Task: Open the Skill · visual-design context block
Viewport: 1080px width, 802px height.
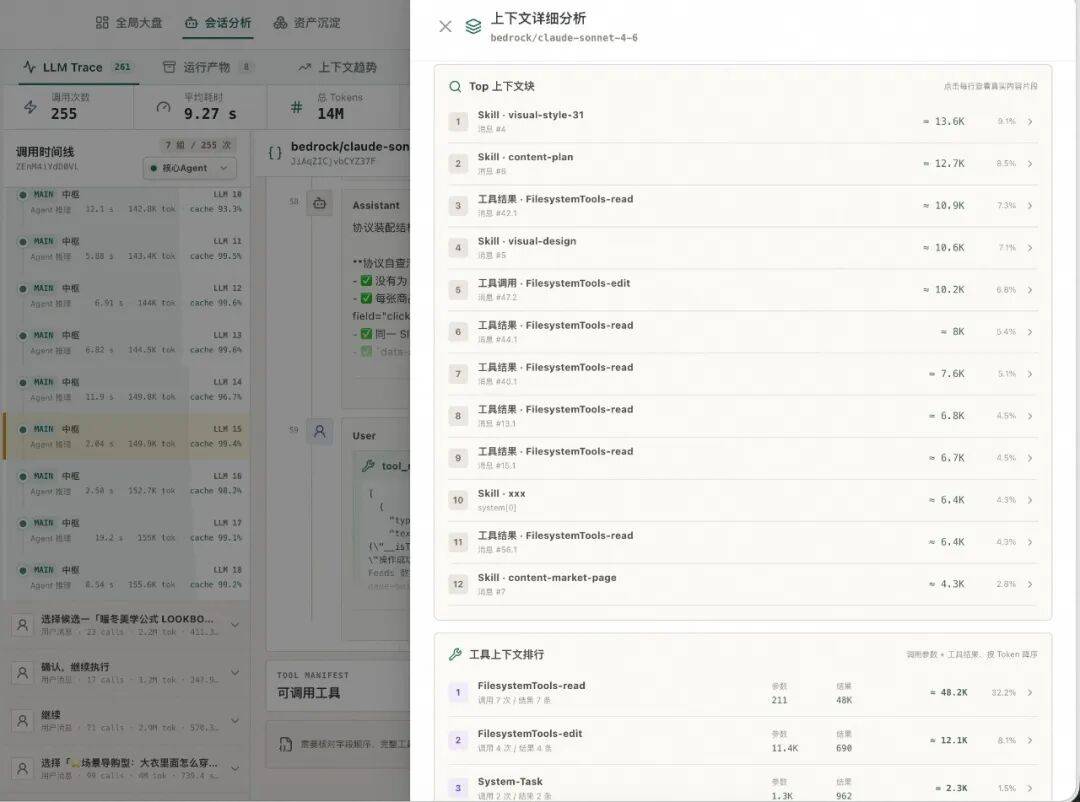Action: (x=742, y=248)
